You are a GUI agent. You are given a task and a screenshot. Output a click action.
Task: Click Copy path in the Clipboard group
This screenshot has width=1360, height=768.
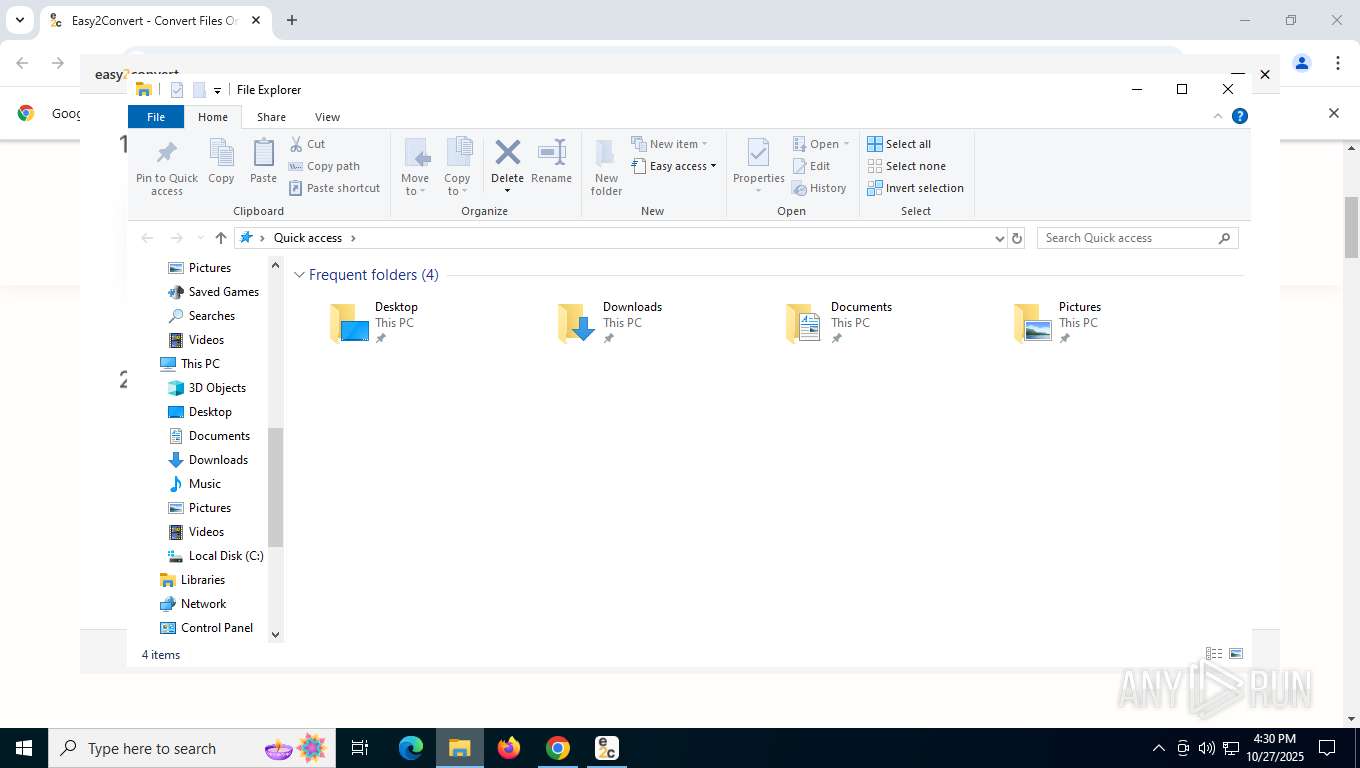pos(324,166)
